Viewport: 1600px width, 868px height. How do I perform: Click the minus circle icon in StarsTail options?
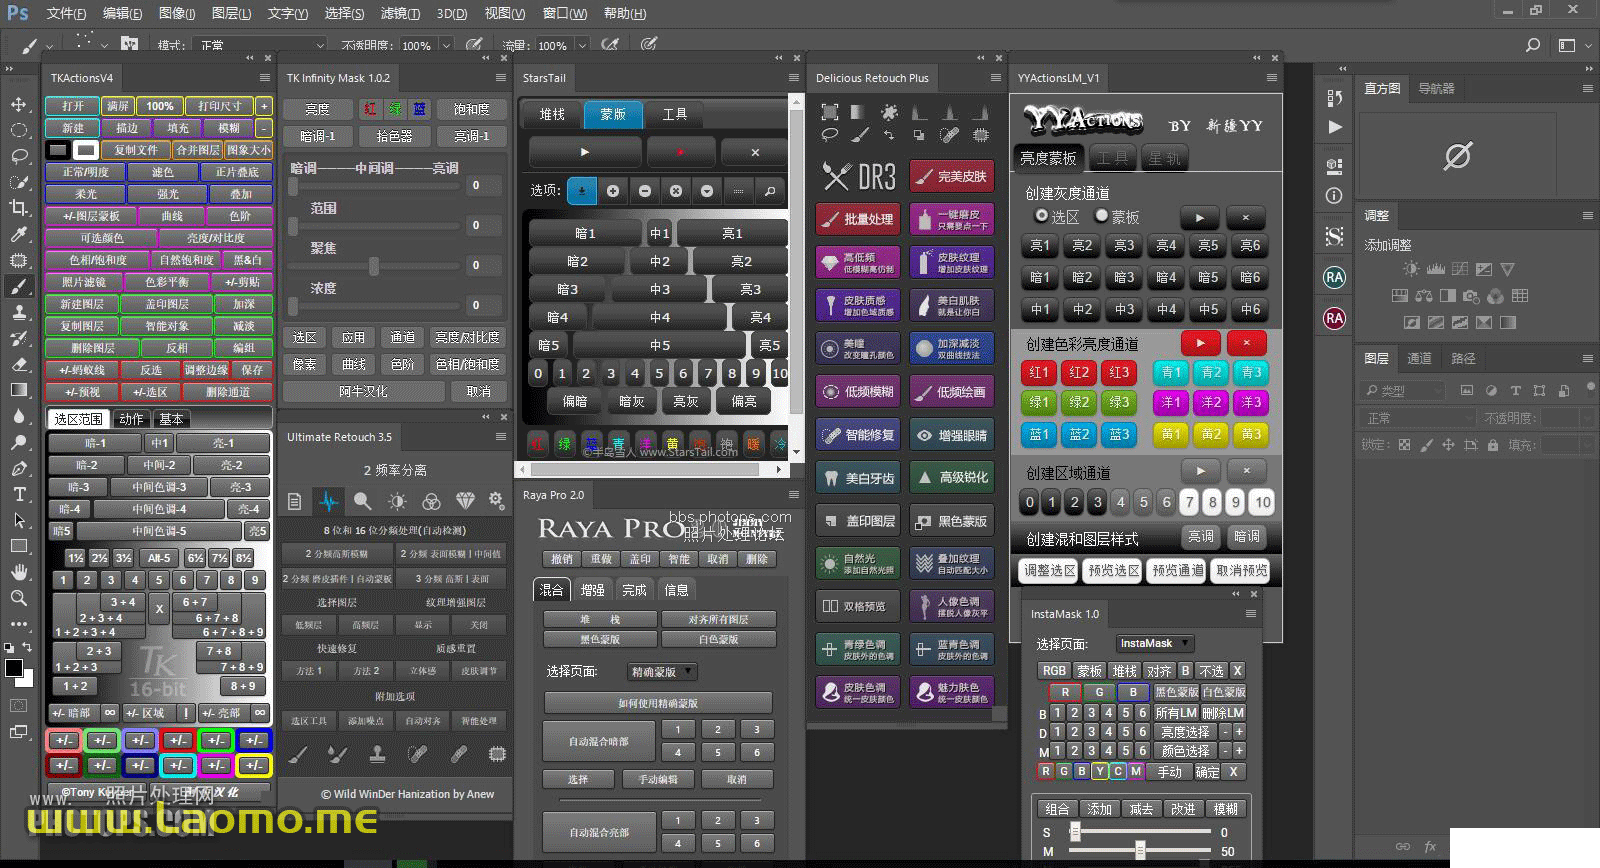[x=645, y=191]
